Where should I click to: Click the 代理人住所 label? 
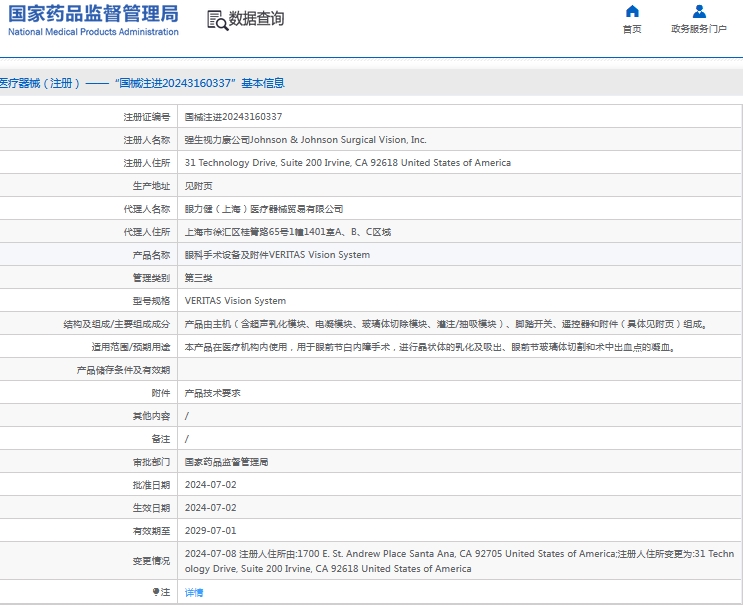(x=147, y=232)
